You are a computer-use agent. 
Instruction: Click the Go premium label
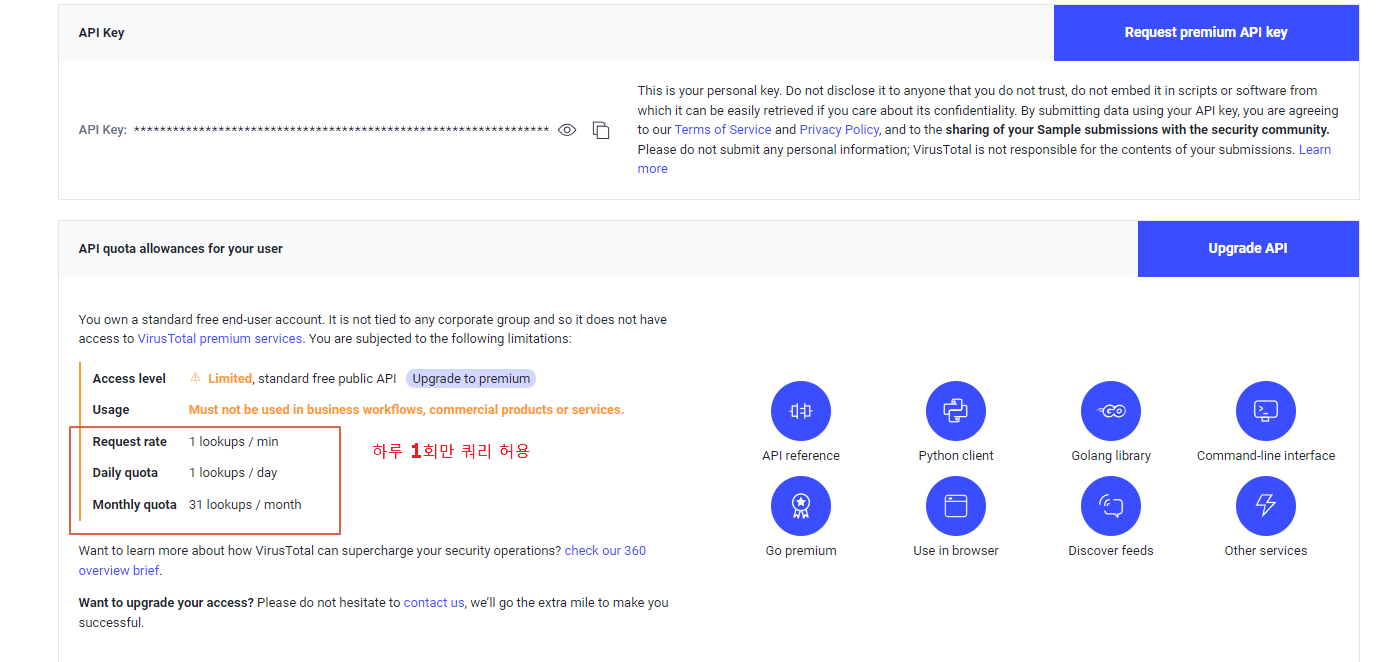[801, 551]
